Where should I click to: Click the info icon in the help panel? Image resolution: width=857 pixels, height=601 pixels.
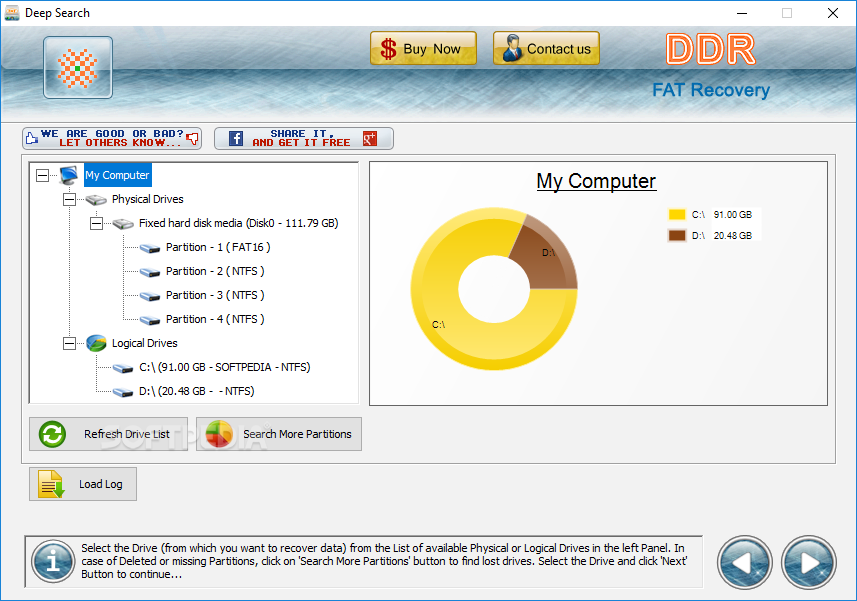53,561
